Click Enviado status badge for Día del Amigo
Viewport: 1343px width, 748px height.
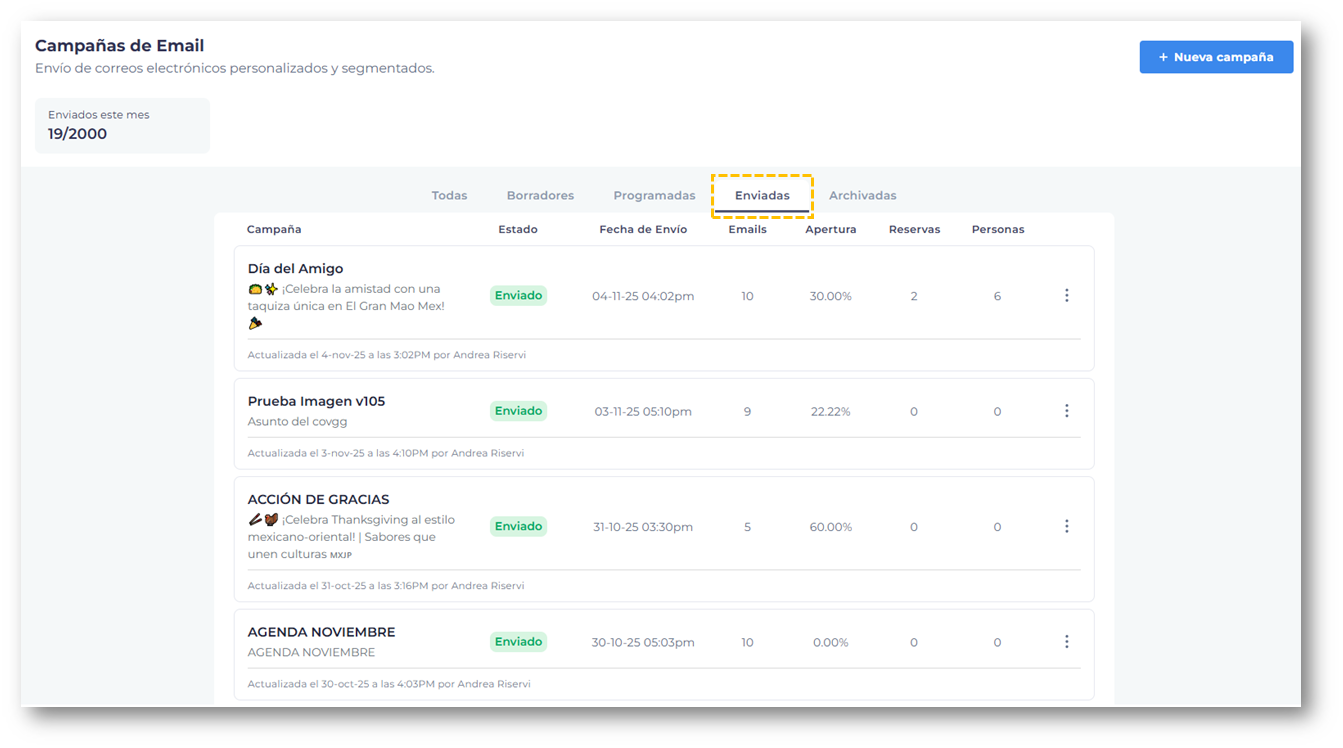click(518, 296)
